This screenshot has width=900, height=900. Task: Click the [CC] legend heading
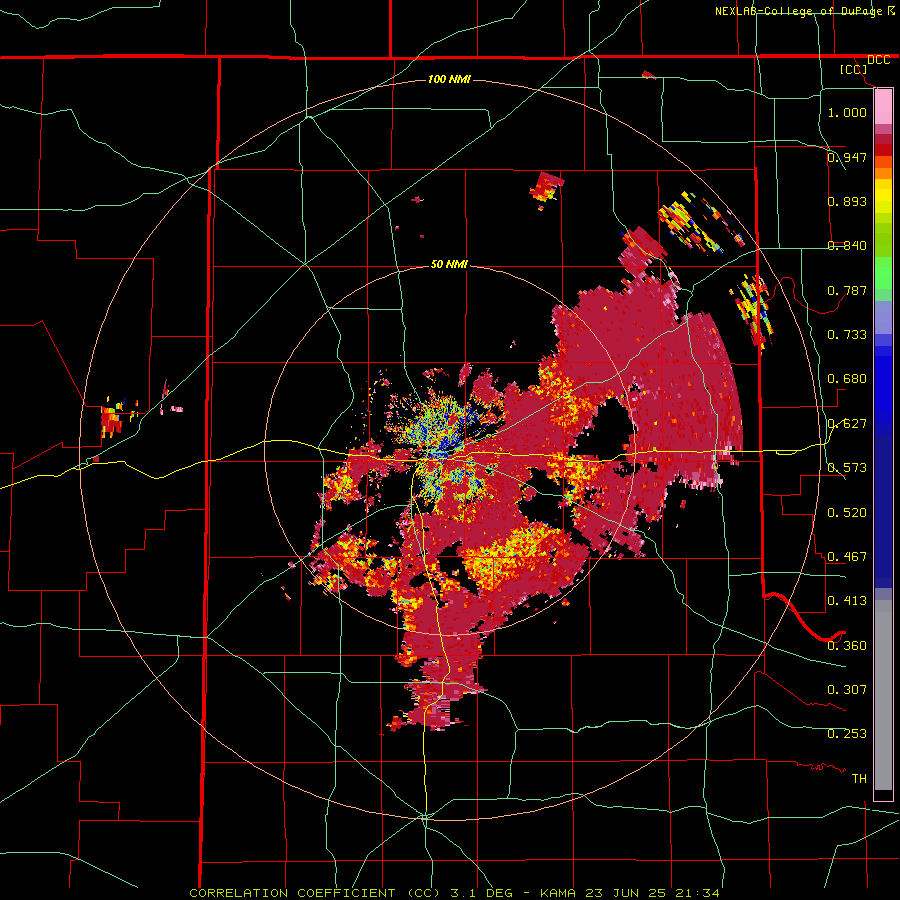[853, 69]
